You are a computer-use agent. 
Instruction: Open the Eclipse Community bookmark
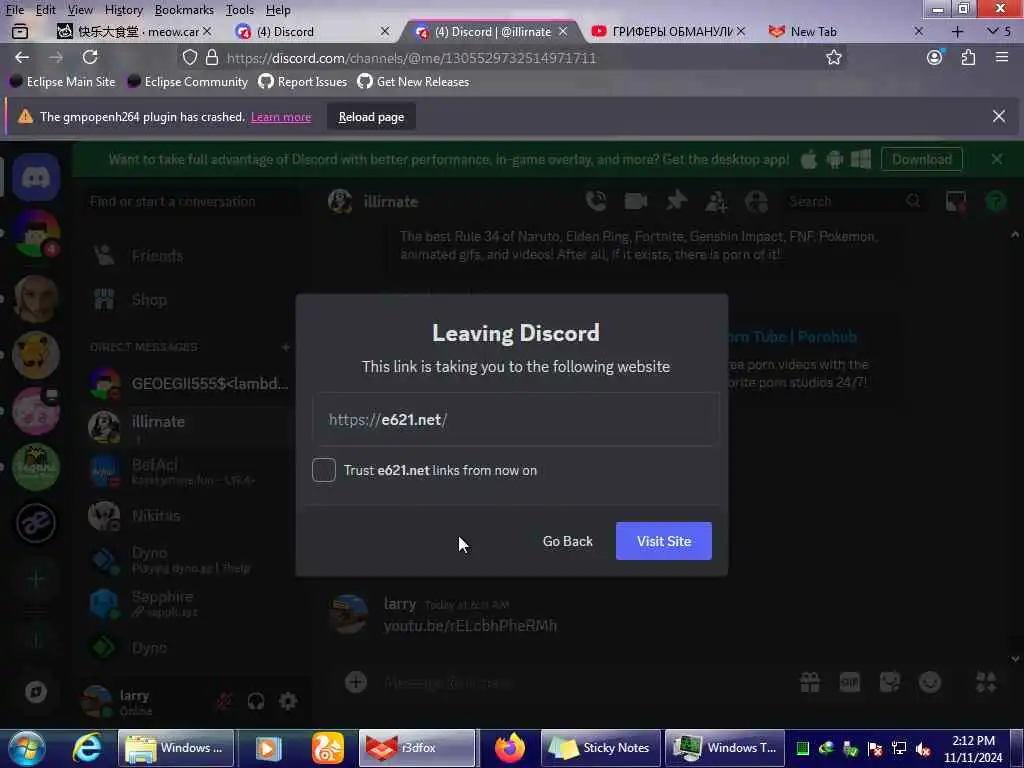tap(187, 82)
